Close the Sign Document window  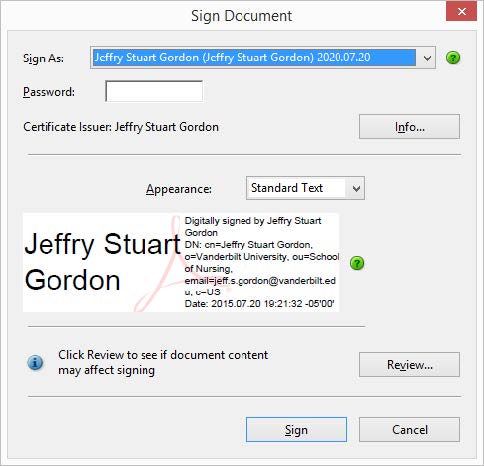coord(462,12)
